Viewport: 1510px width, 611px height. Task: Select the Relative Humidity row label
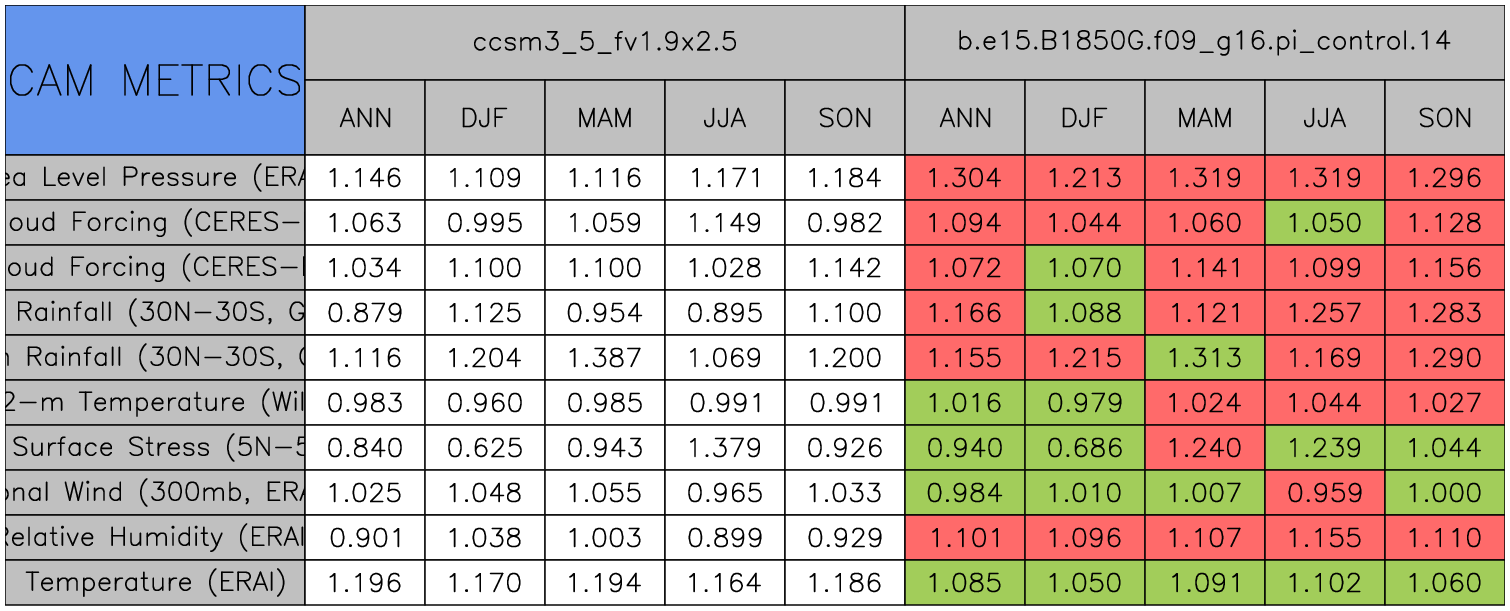click(155, 537)
